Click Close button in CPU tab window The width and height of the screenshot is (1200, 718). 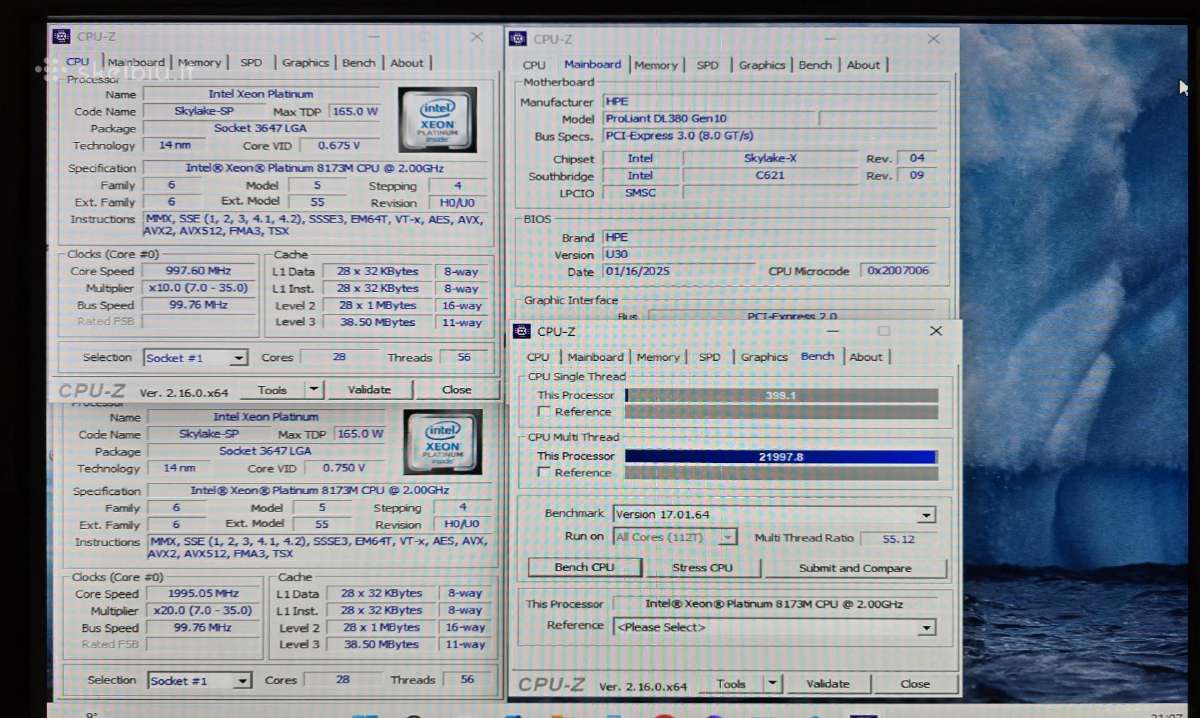point(457,390)
